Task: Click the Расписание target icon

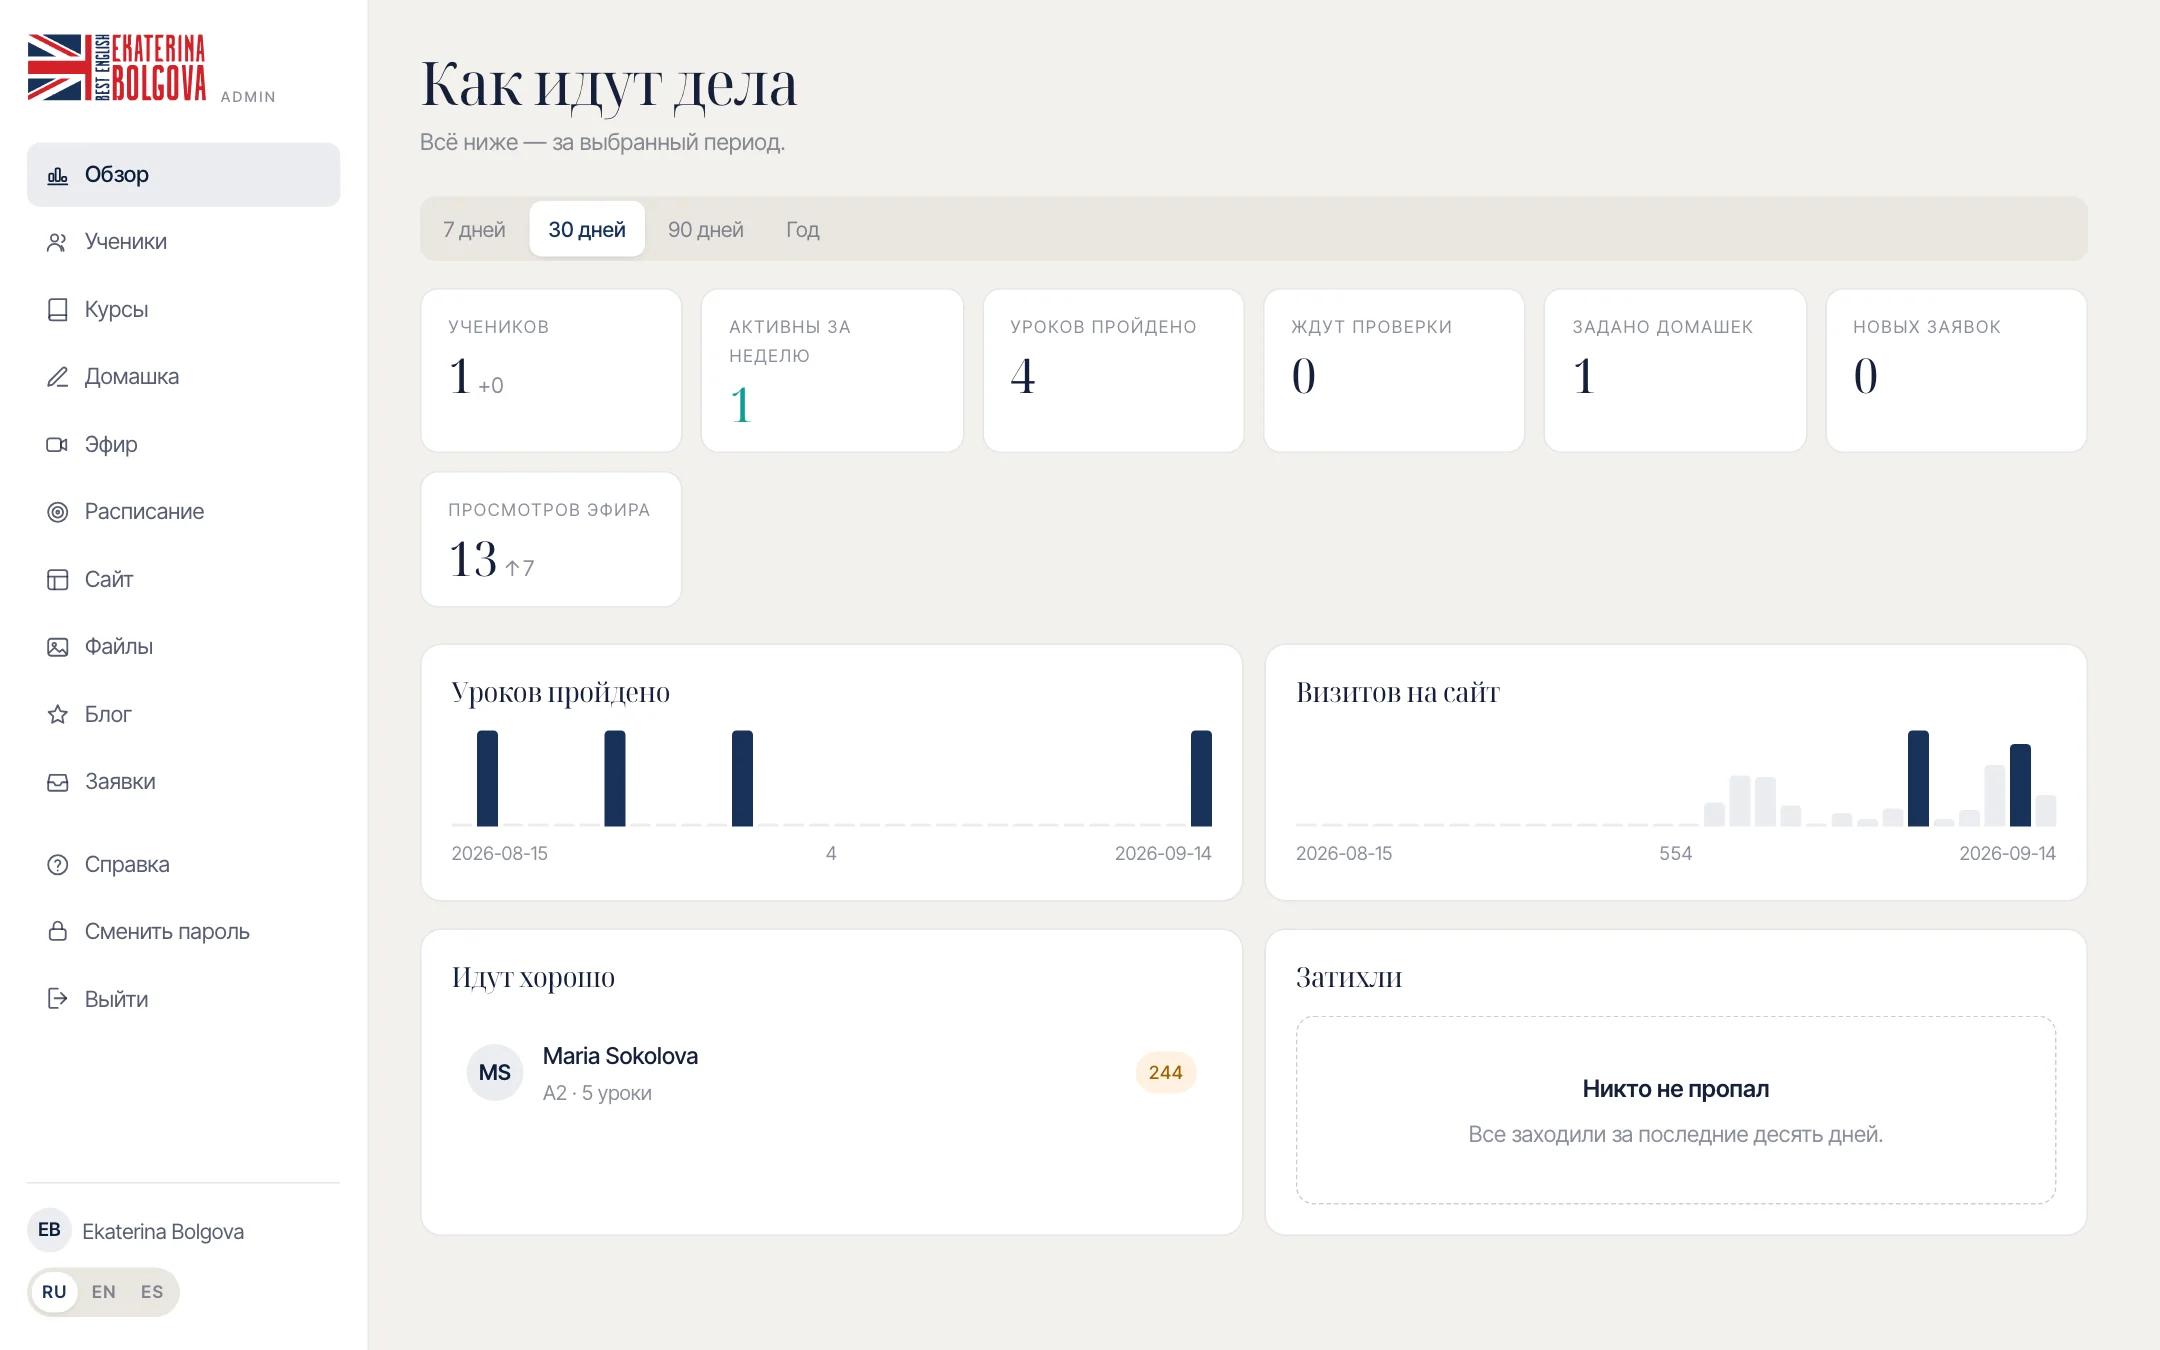Action: pyautogui.click(x=58, y=512)
